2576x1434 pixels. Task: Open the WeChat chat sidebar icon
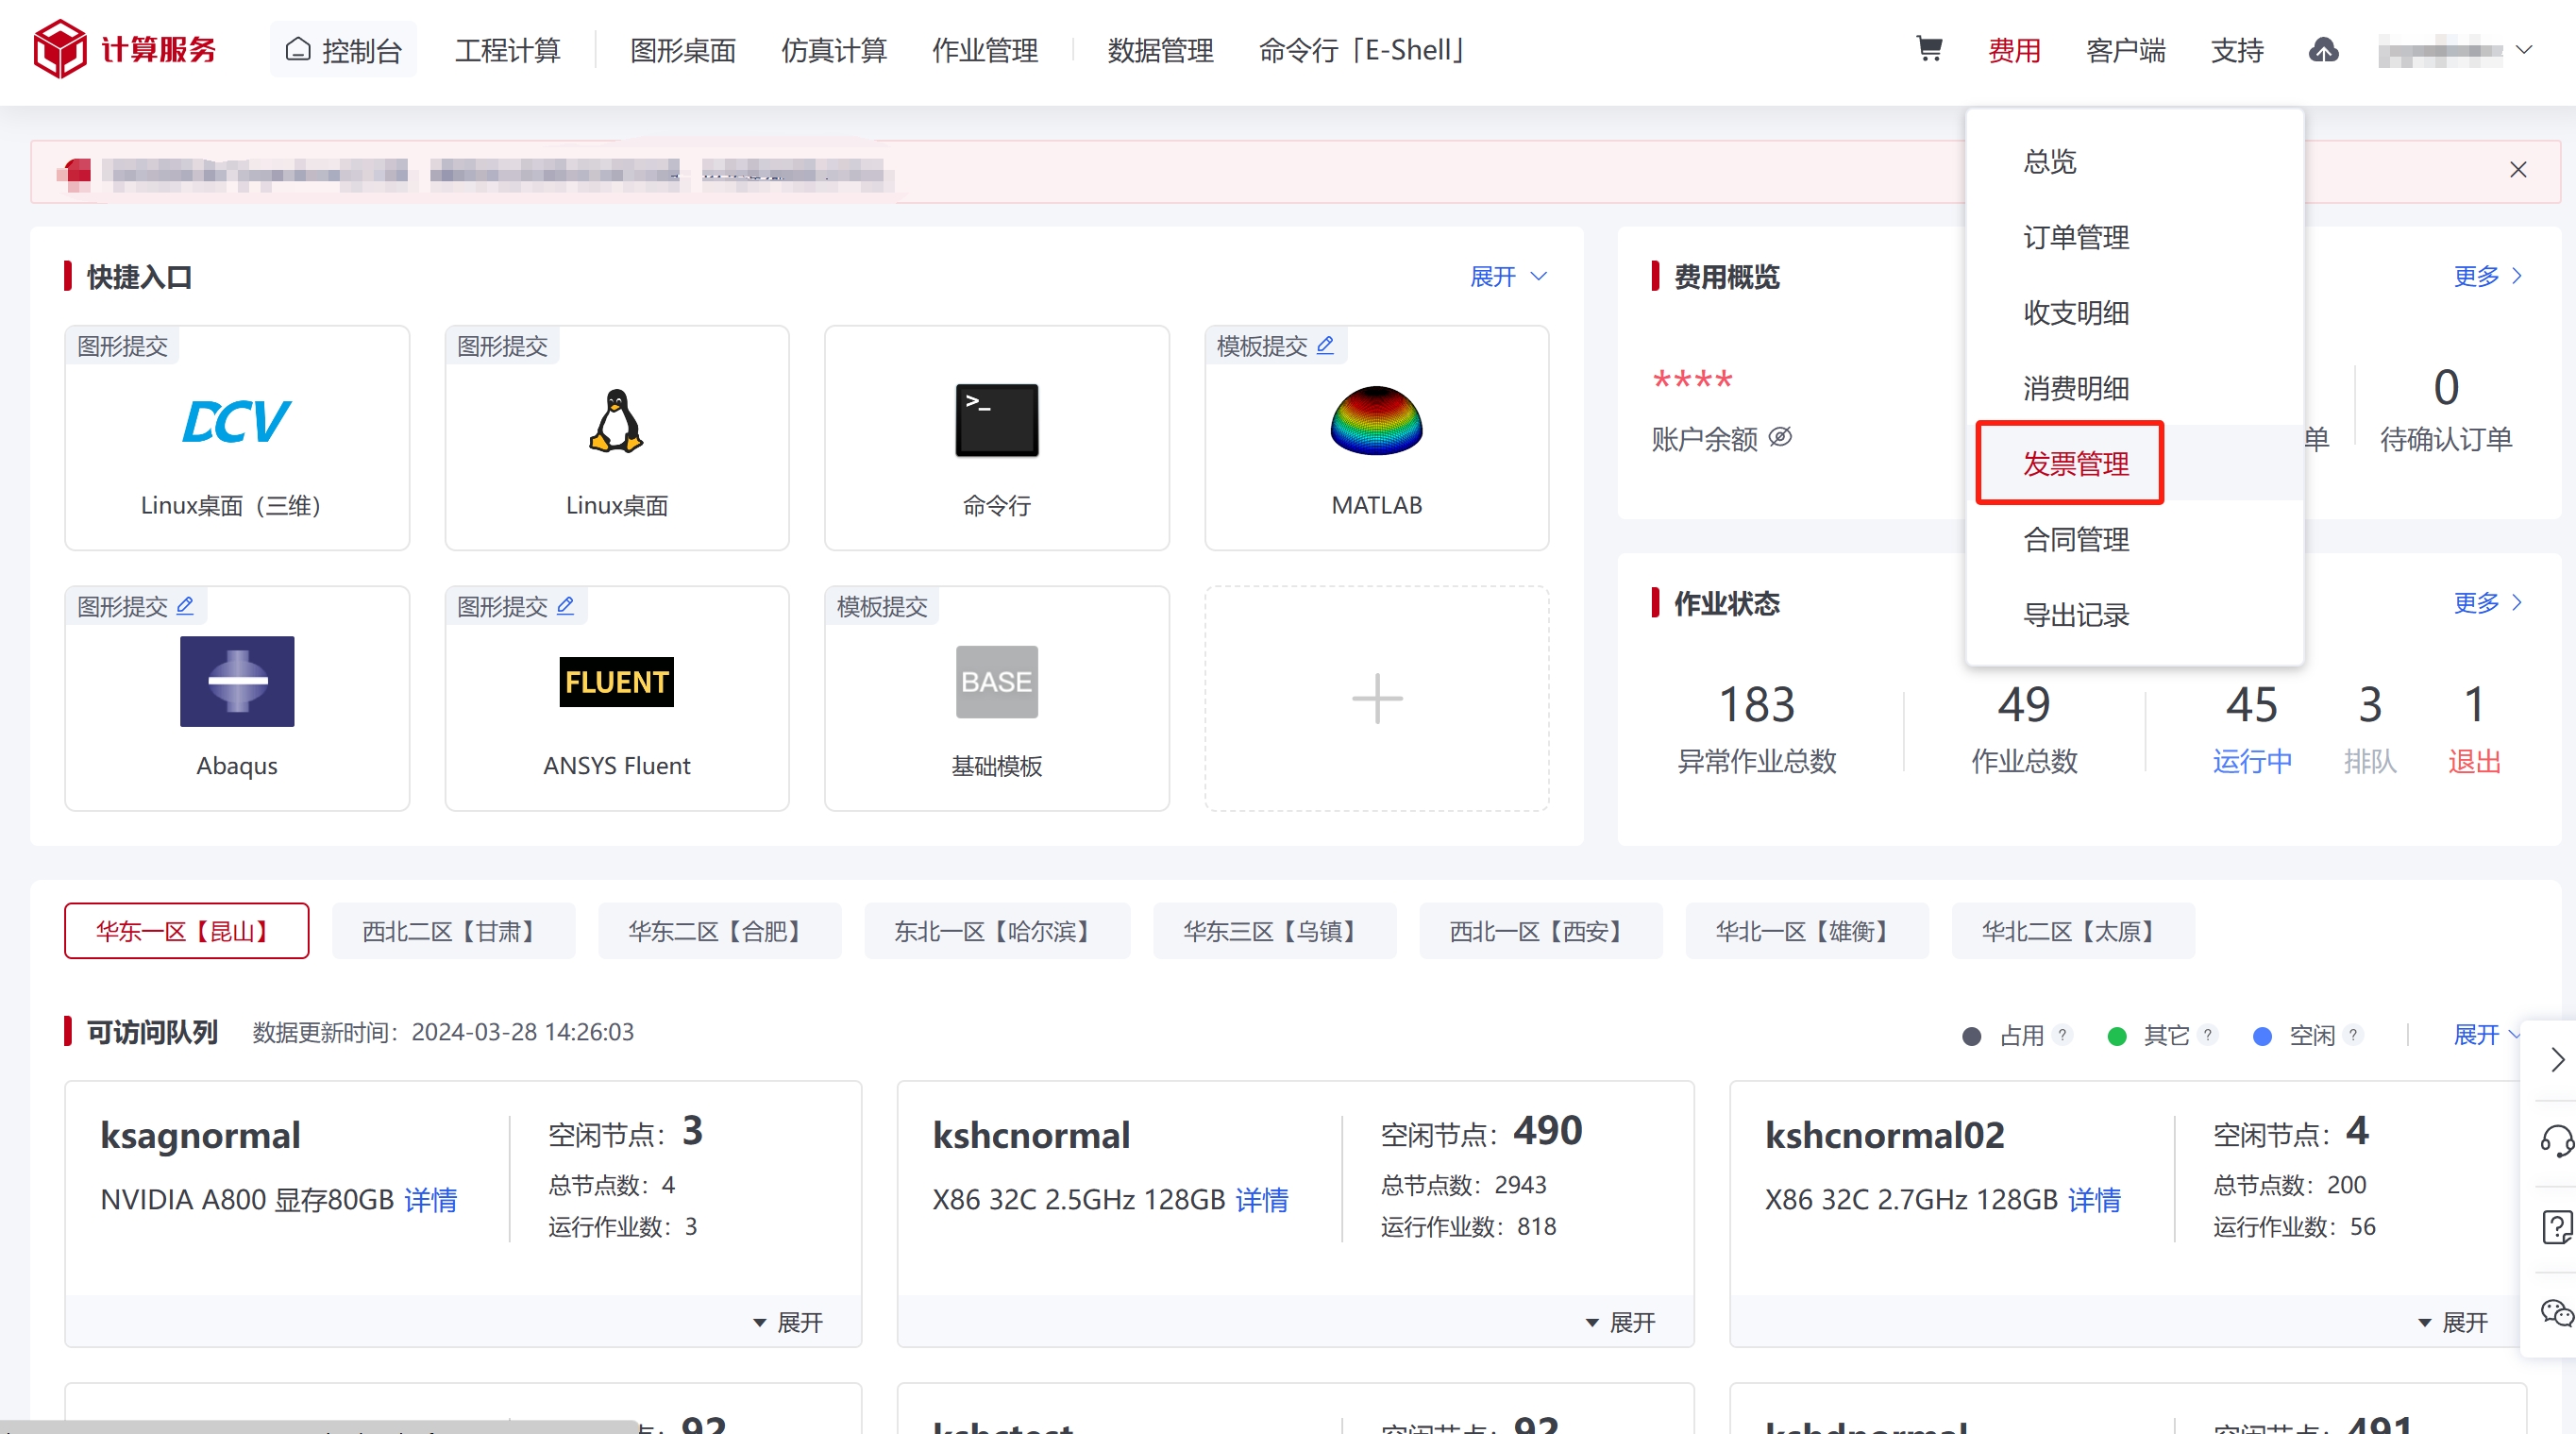click(x=2556, y=1313)
